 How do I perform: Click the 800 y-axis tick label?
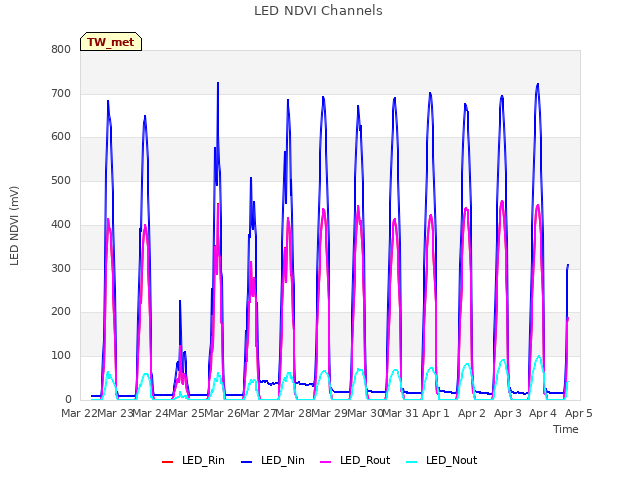pyautogui.click(x=61, y=49)
